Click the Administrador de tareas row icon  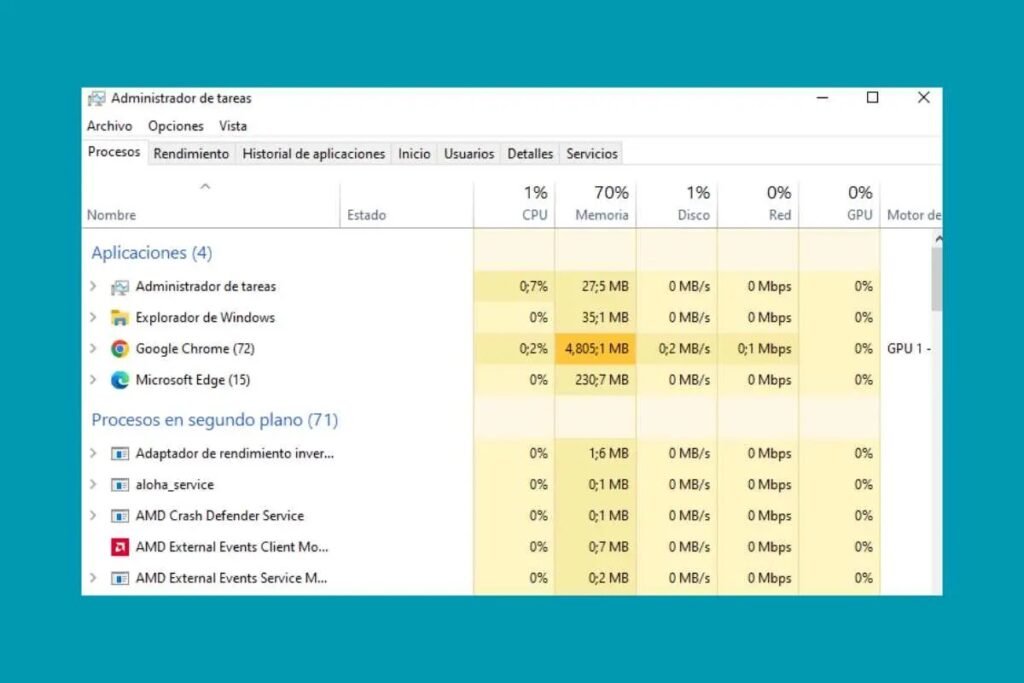[120, 287]
